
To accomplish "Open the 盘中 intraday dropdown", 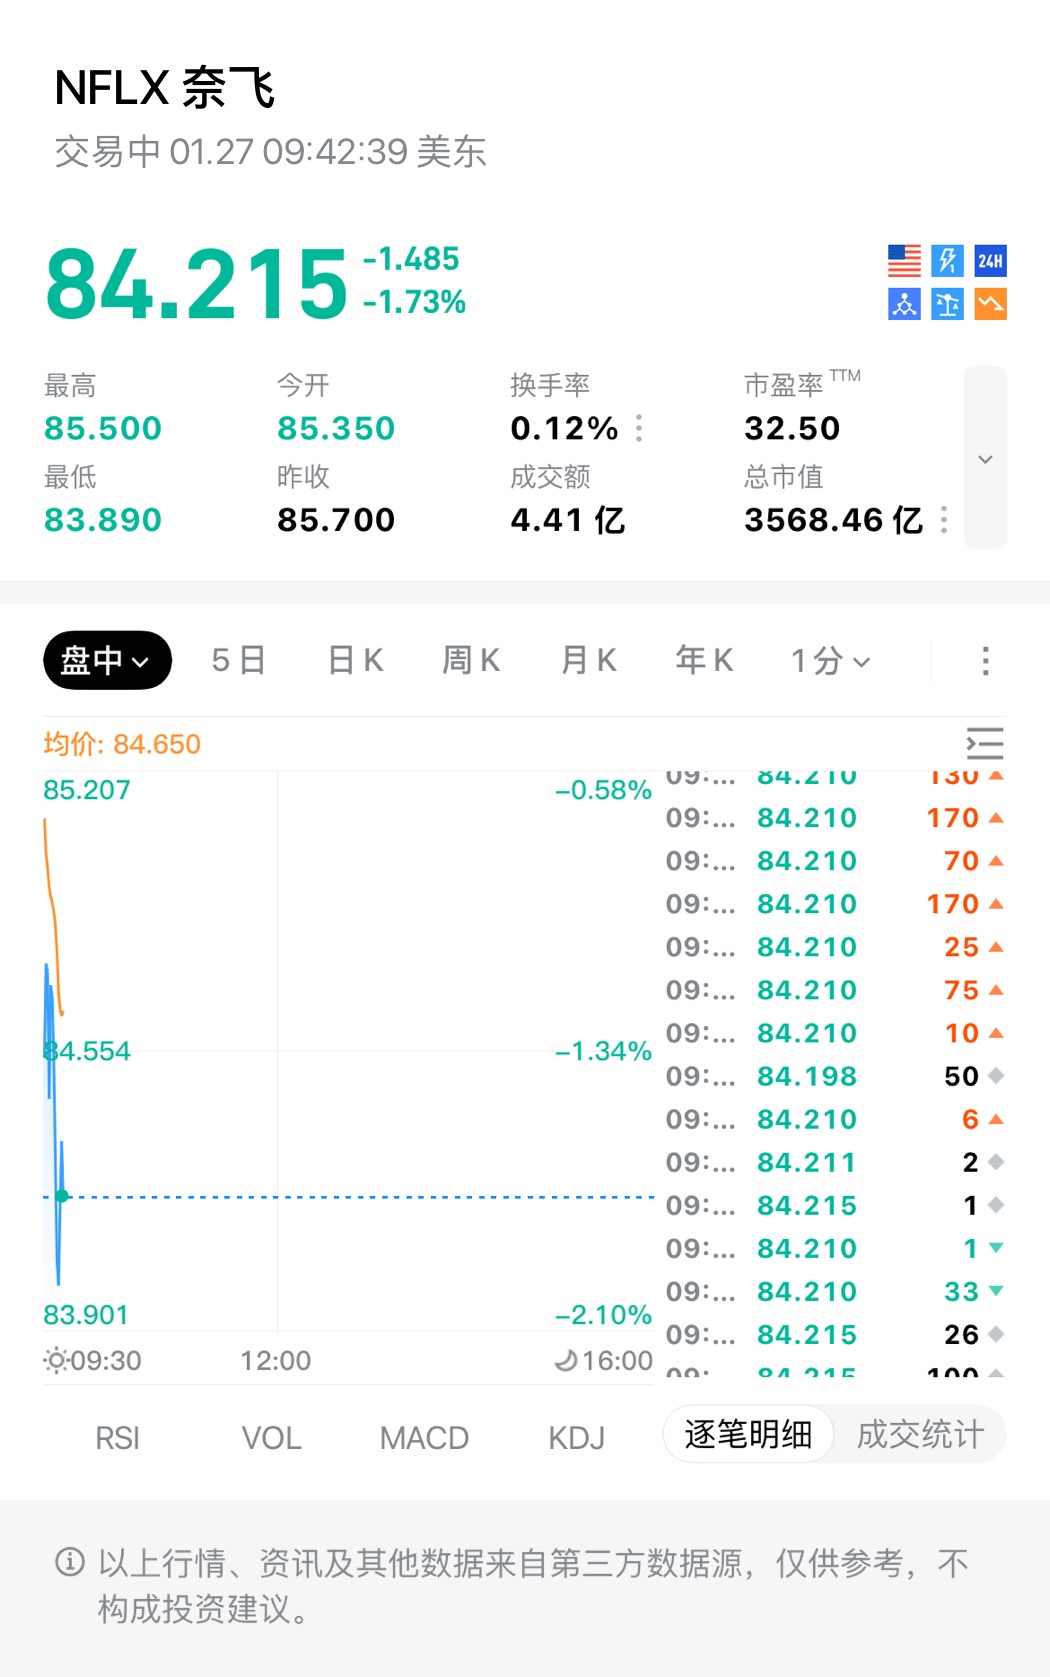I will (x=107, y=661).
